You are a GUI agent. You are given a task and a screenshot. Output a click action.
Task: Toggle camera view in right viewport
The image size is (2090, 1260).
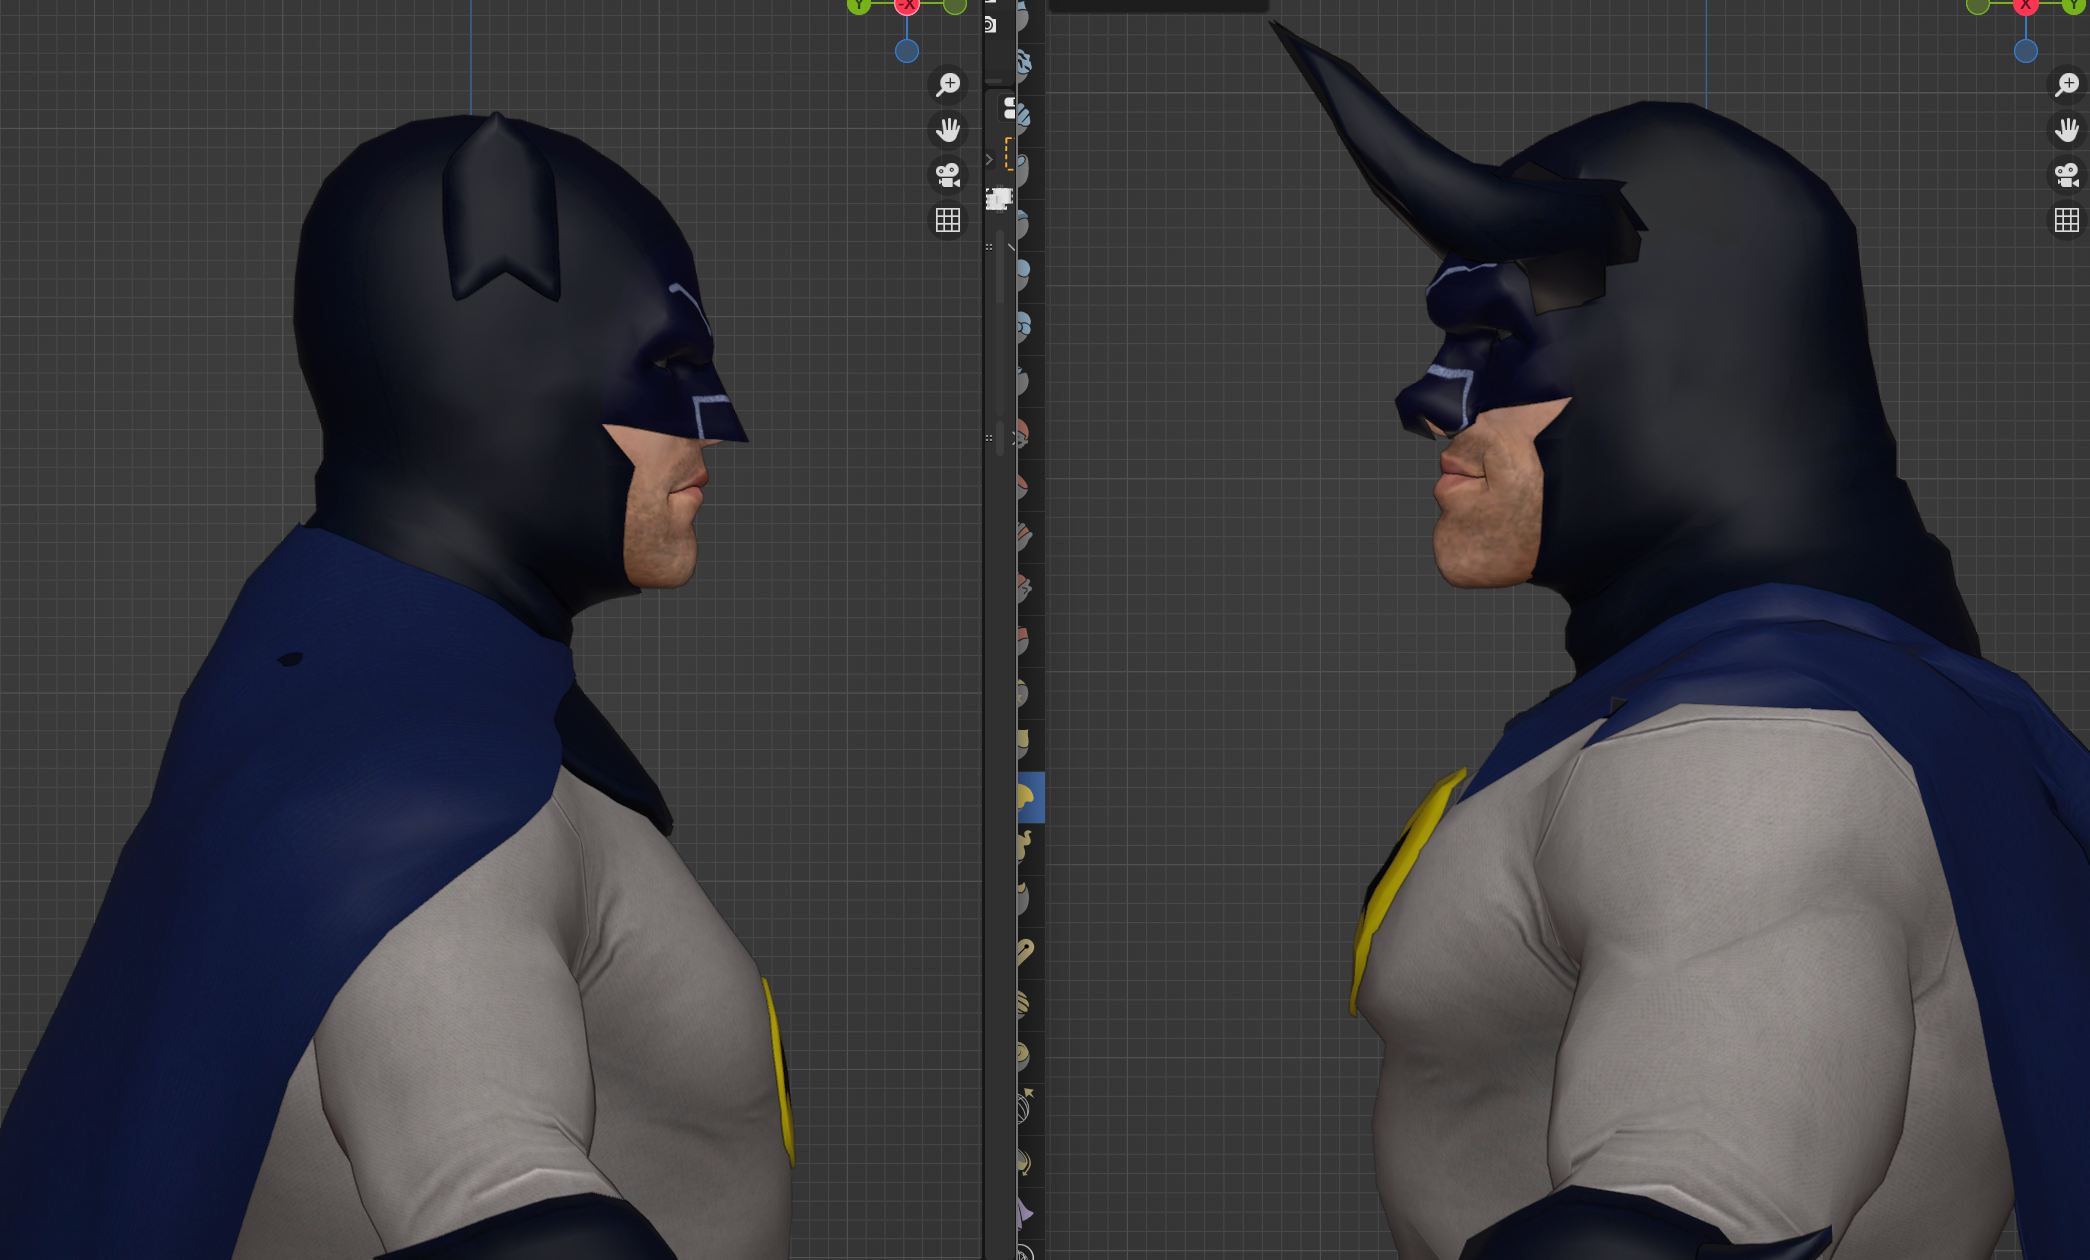[x=2066, y=175]
